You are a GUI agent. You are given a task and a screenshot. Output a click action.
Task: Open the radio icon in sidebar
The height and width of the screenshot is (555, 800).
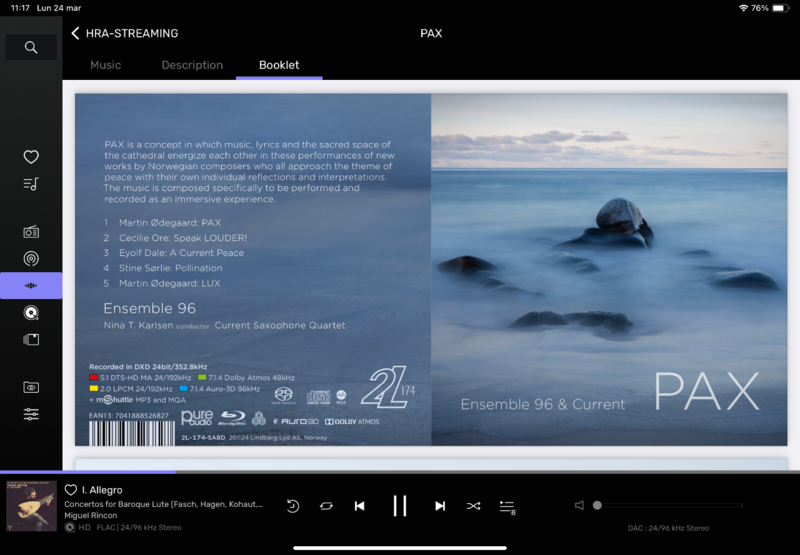pyautogui.click(x=31, y=232)
